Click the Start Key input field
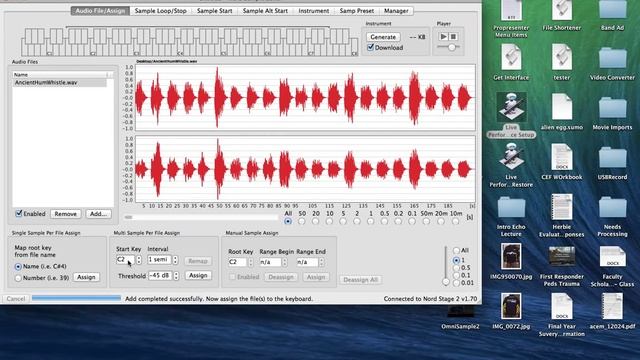 pyautogui.click(x=125, y=260)
